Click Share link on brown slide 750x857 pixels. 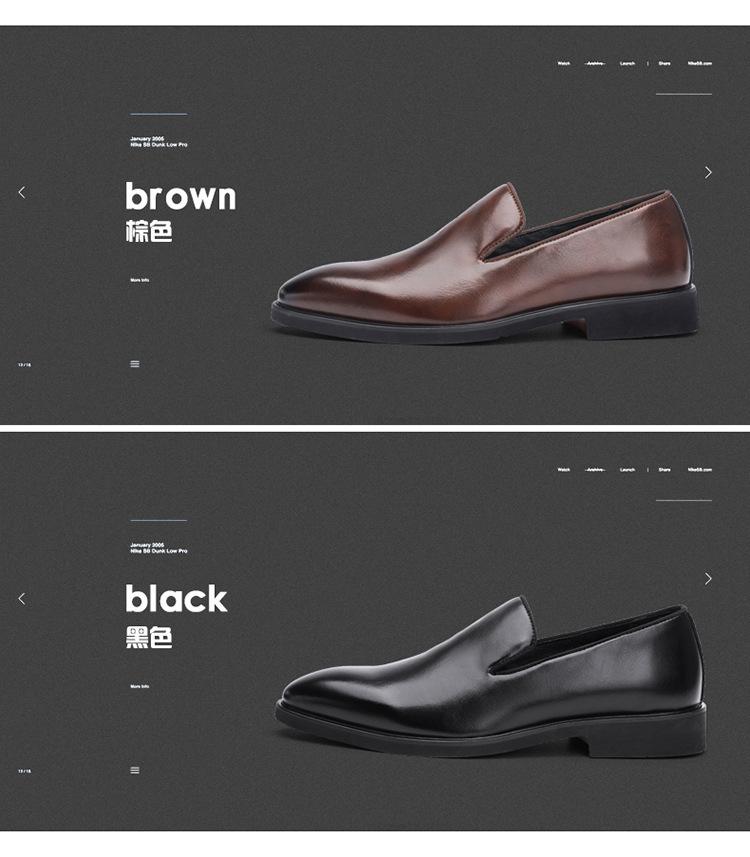(665, 63)
